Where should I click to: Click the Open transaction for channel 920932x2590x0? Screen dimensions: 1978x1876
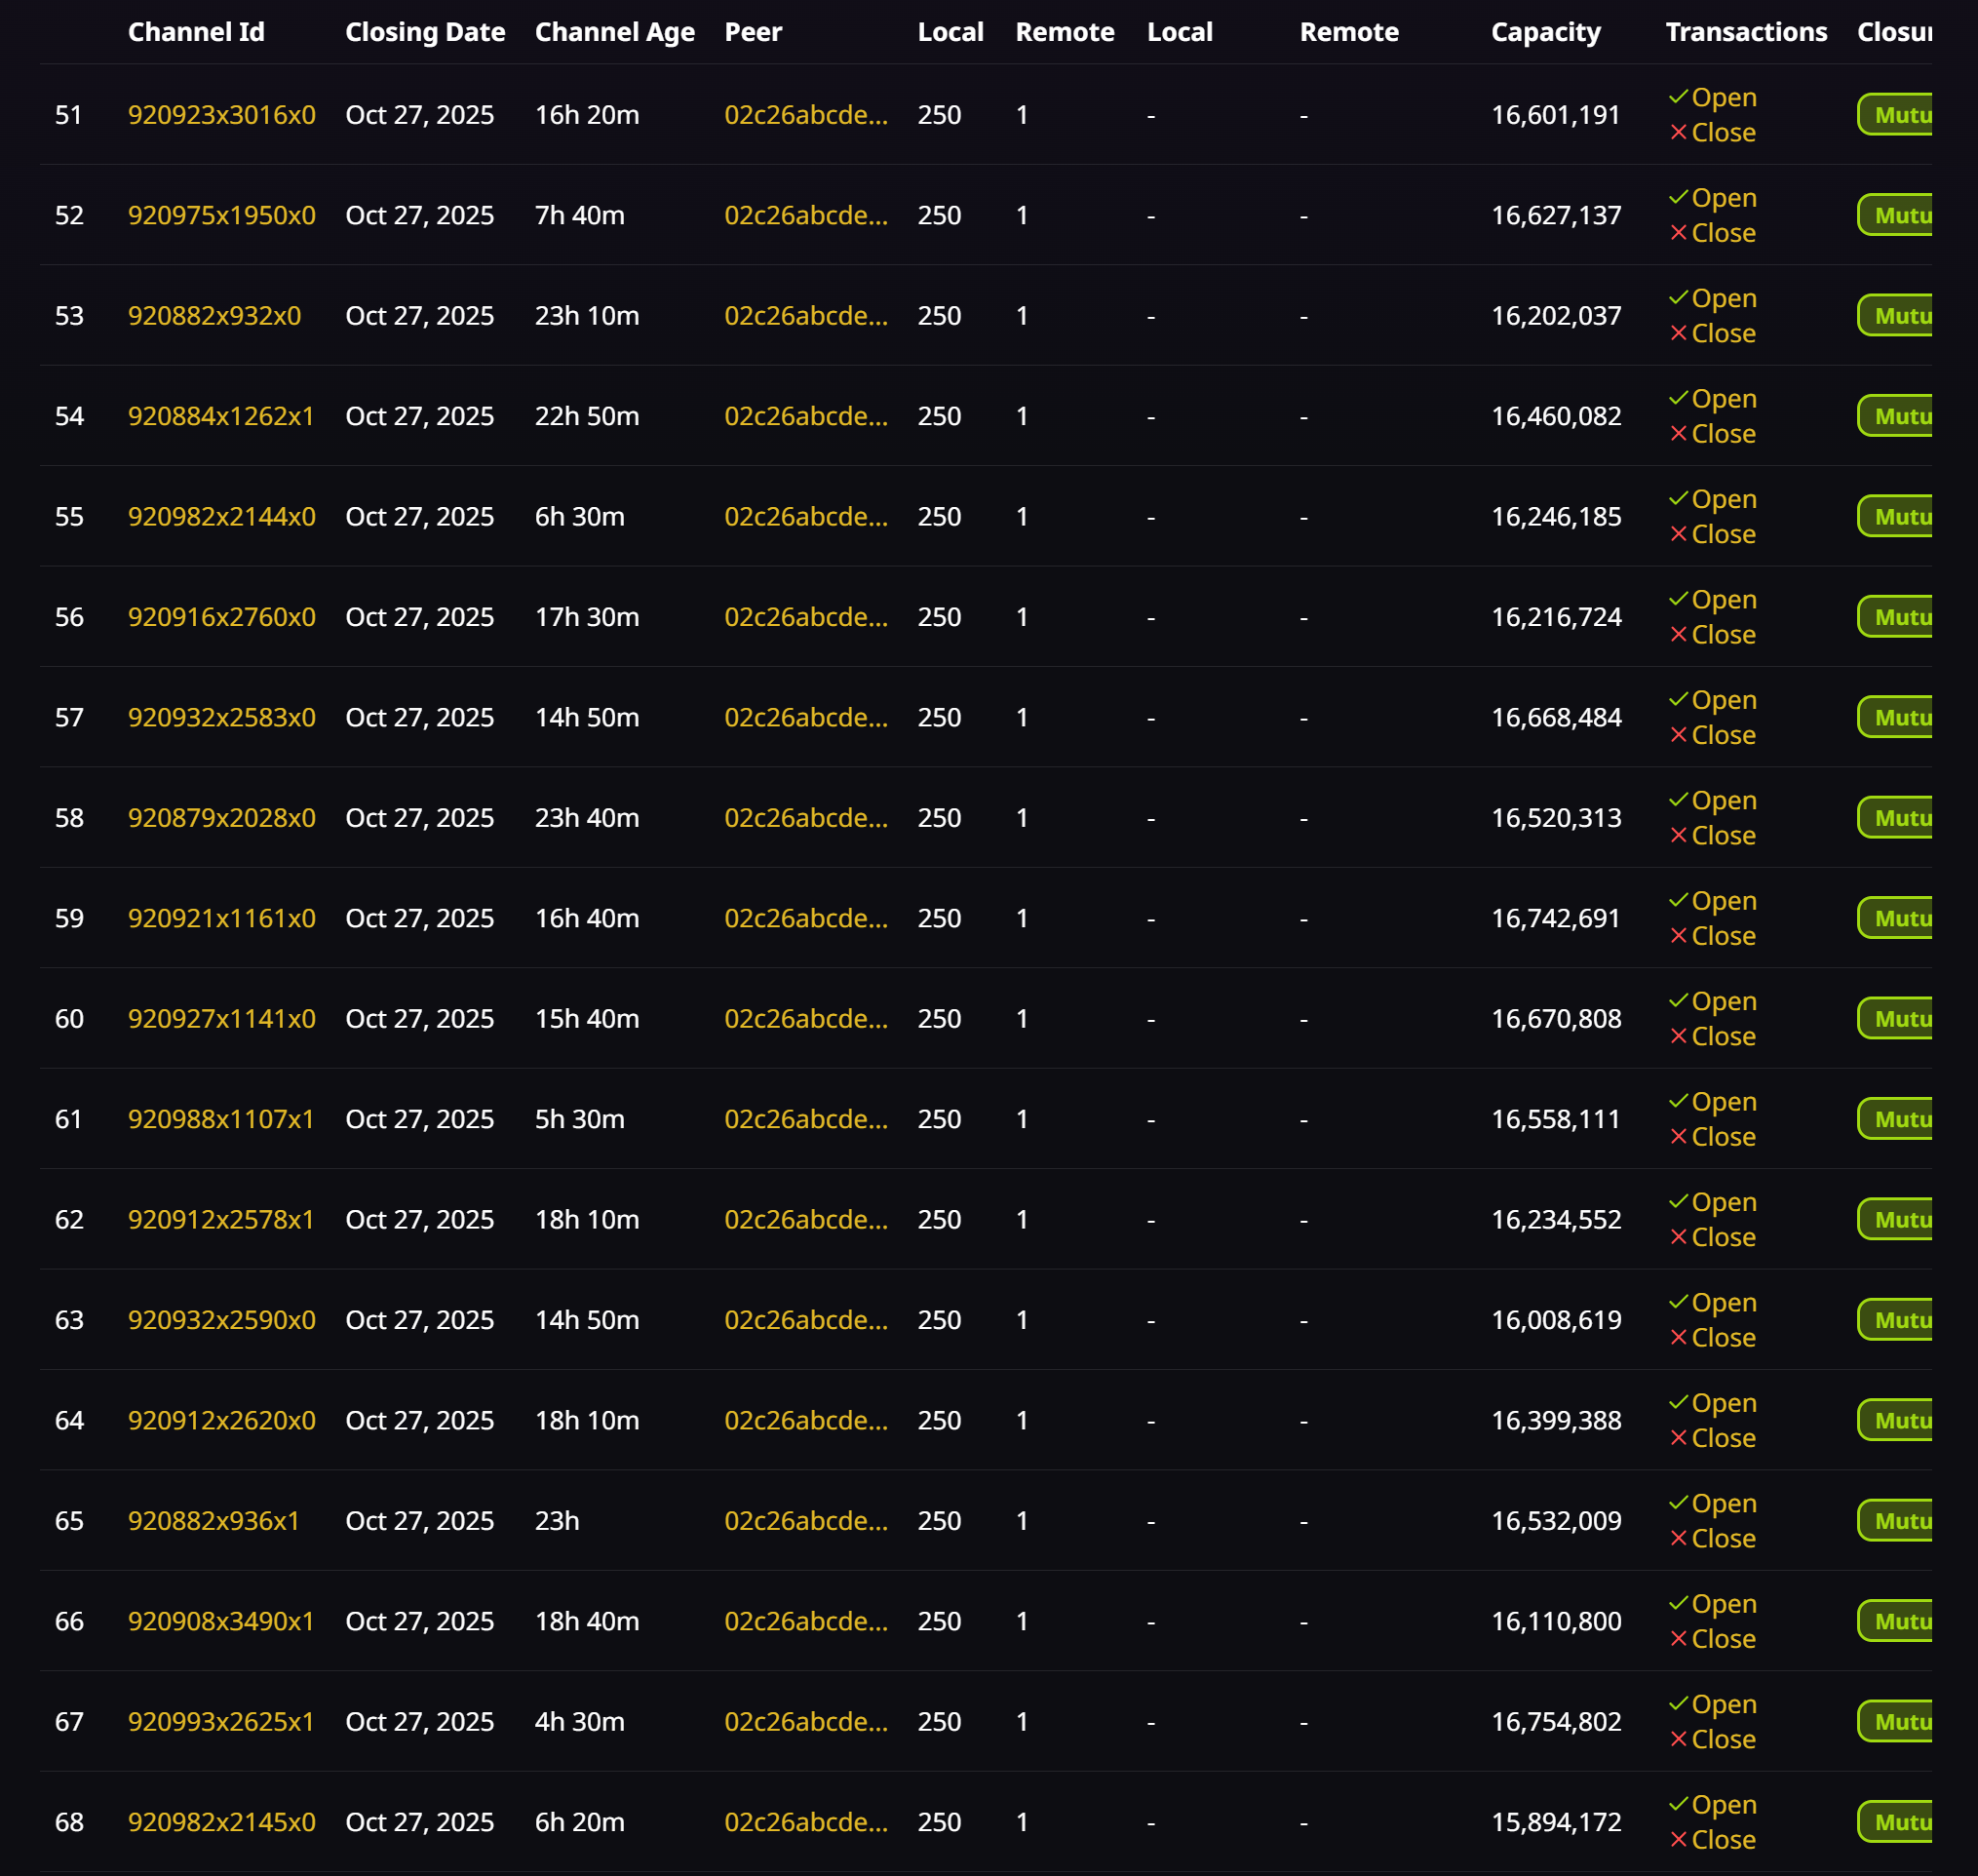pos(1722,1303)
